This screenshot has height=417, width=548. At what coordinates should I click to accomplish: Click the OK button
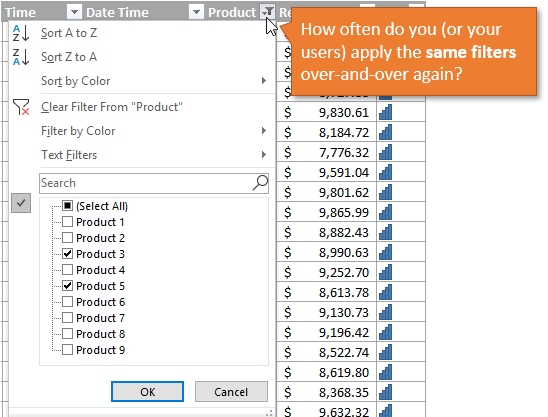coord(147,391)
